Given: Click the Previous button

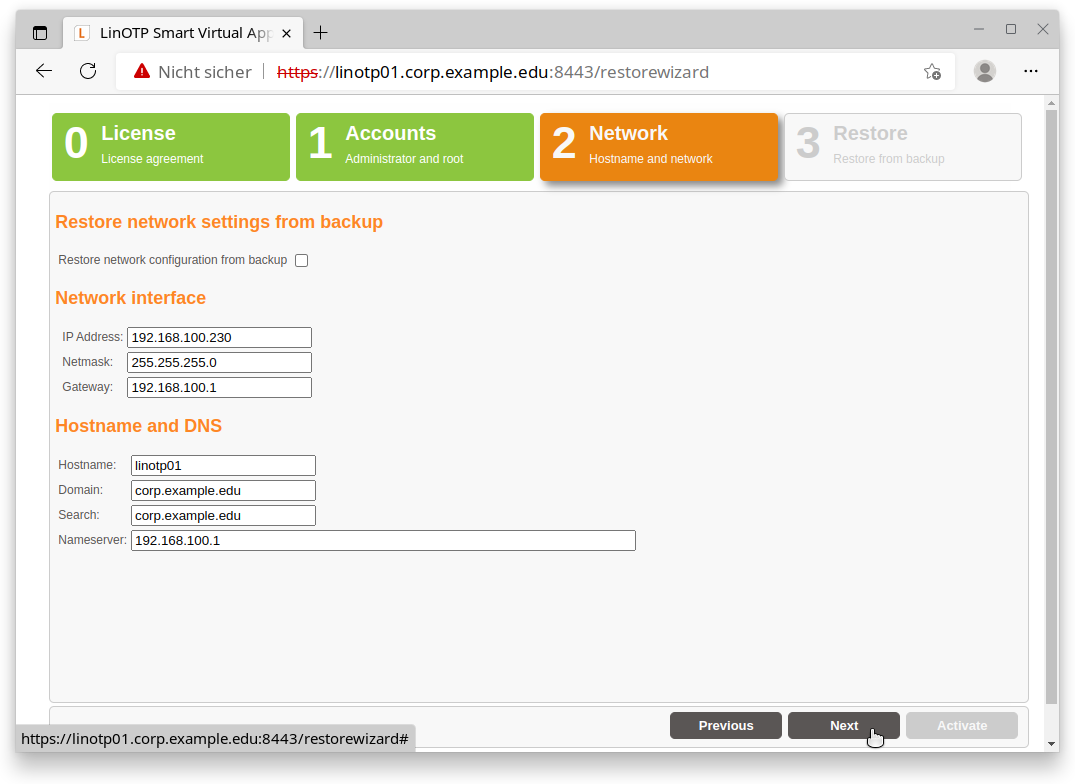Looking at the screenshot, I should 725,726.
